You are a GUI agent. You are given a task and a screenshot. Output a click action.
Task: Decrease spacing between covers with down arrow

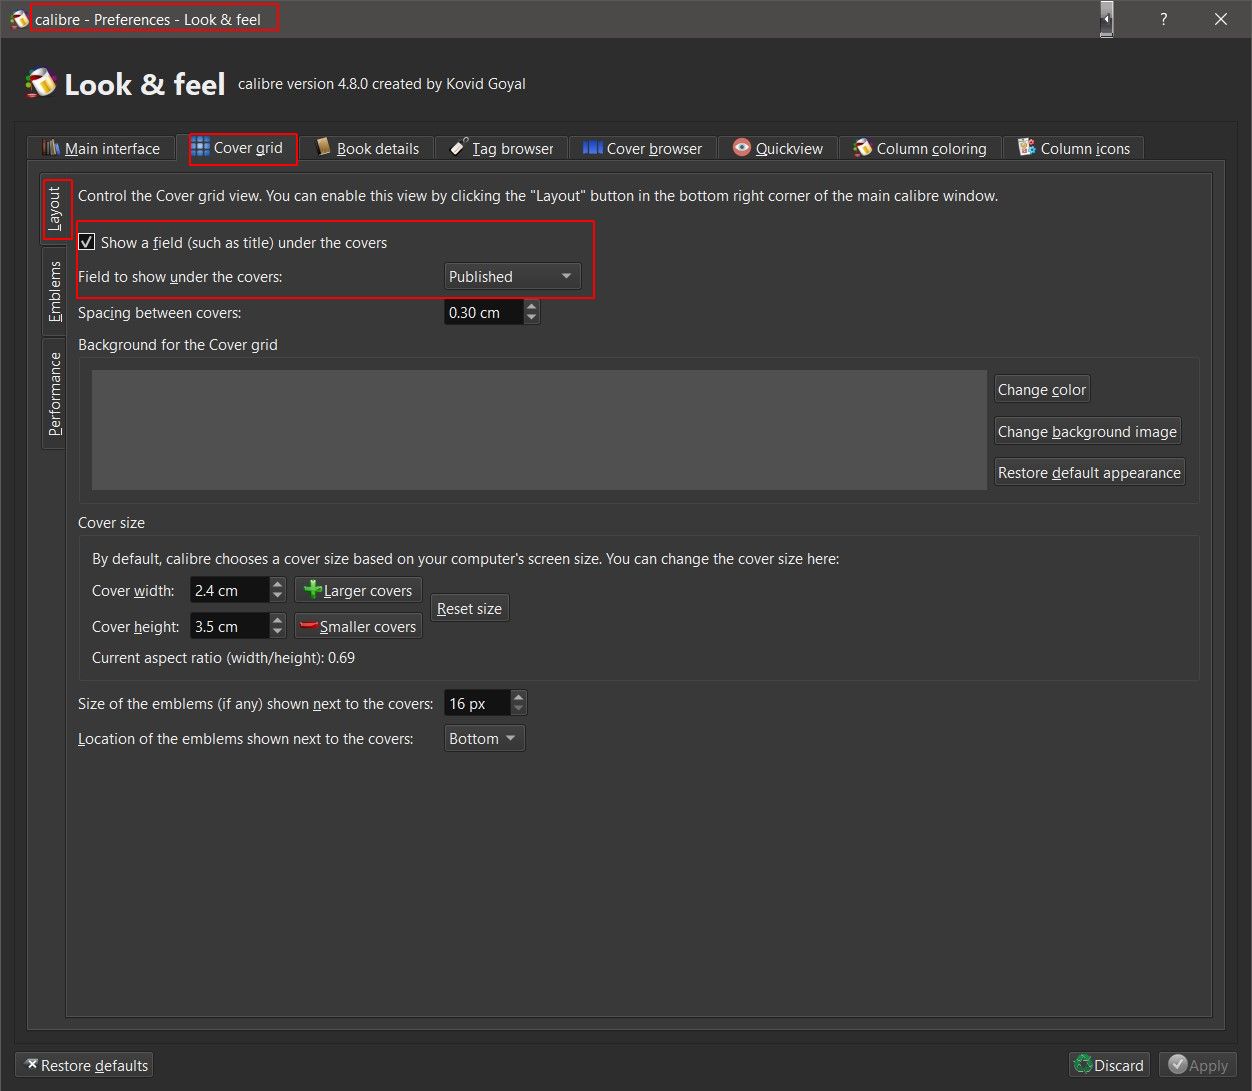(532, 318)
